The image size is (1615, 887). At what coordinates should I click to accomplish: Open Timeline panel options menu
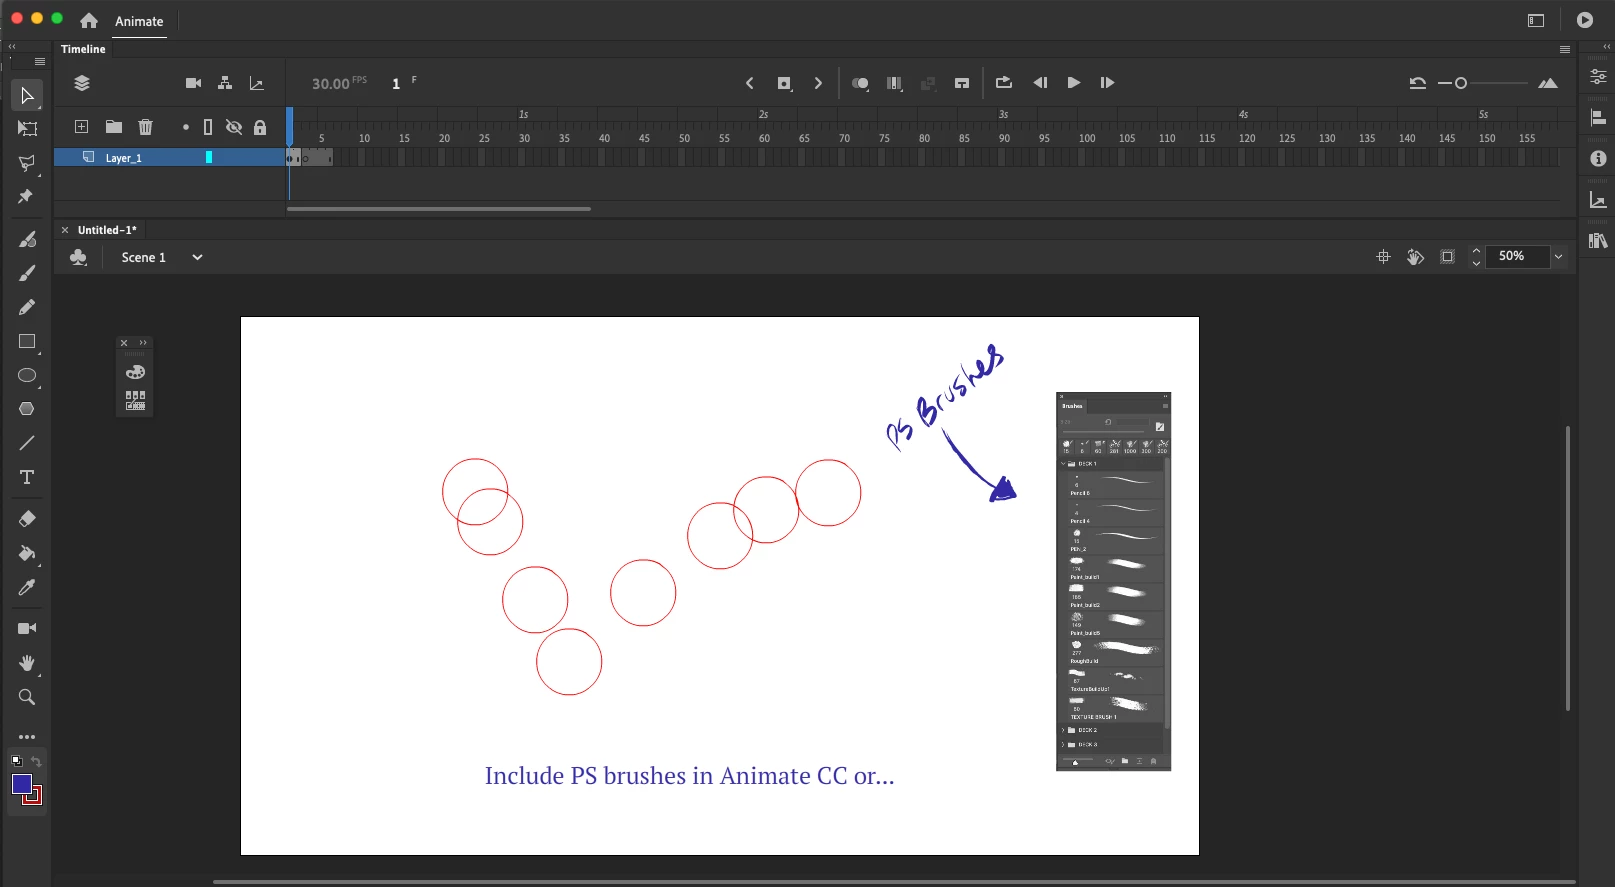(x=1565, y=49)
